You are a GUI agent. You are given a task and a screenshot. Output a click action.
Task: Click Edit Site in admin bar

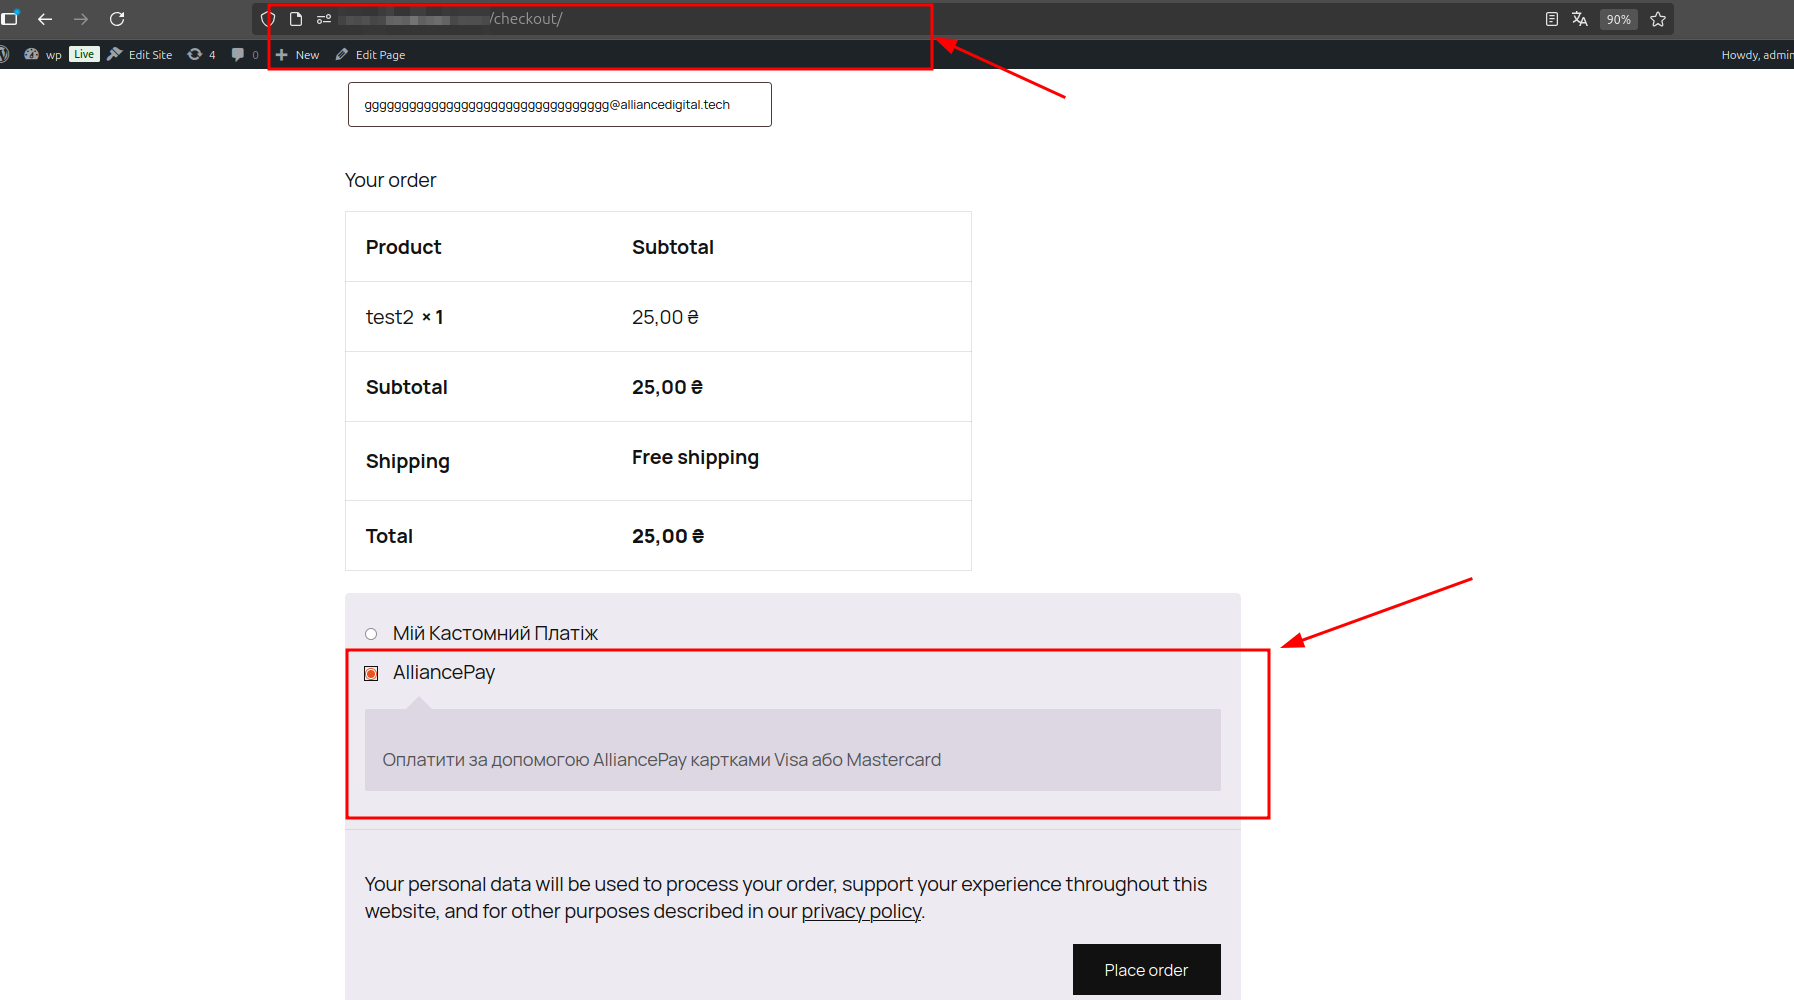pos(140,55)
